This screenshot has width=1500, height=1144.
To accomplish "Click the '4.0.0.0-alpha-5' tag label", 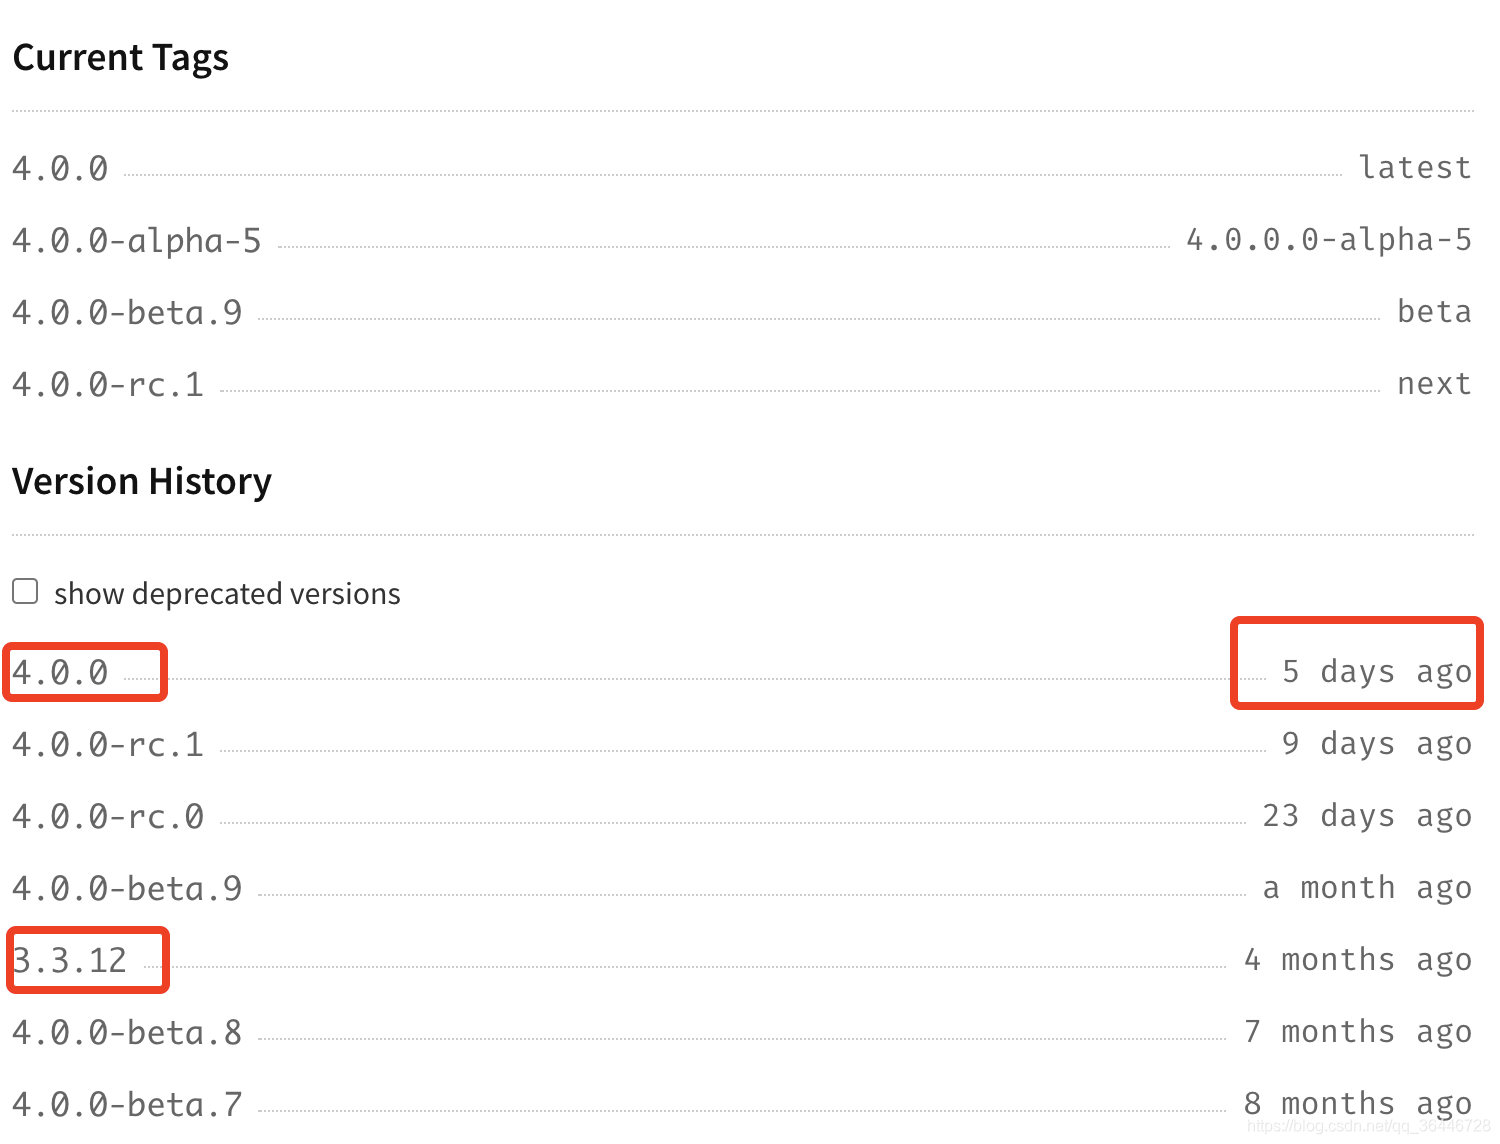I will (1329, 239).
